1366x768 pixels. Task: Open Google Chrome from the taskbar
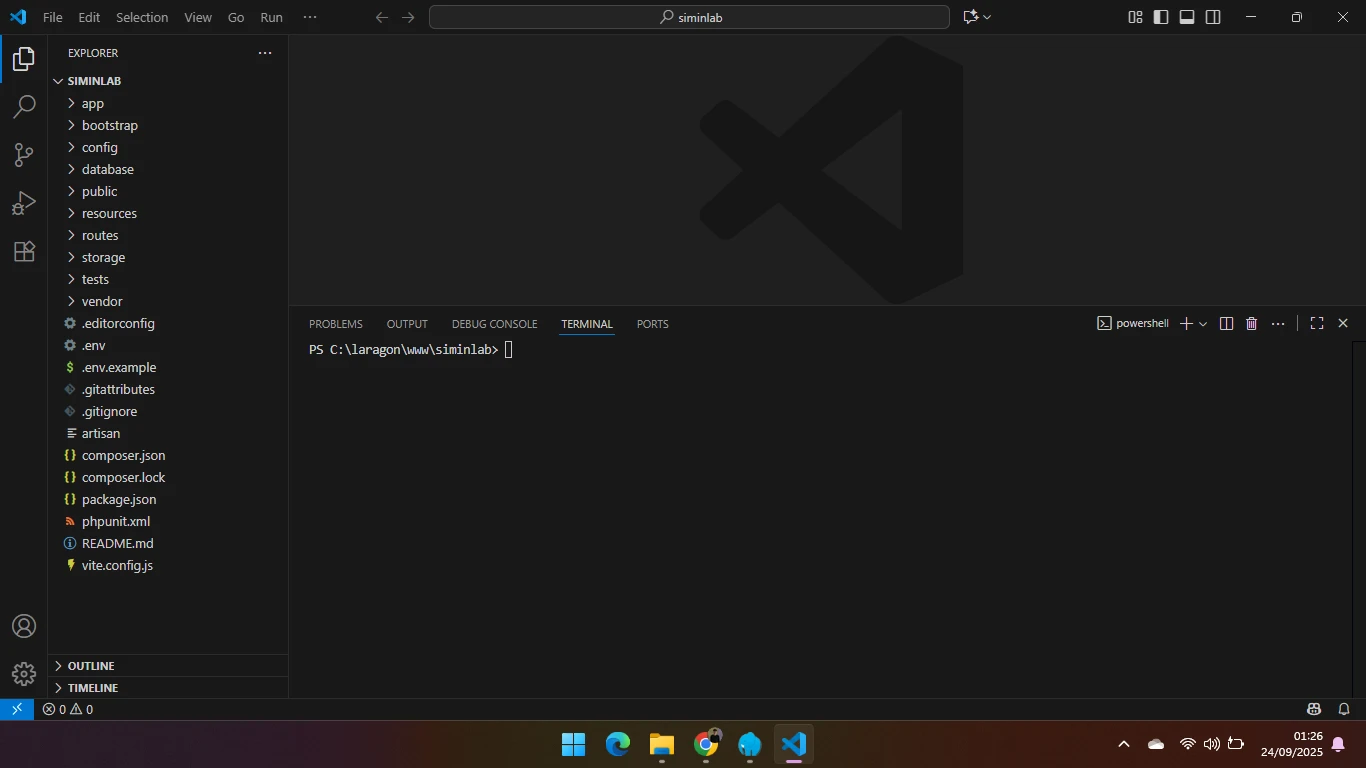point(706,745)
